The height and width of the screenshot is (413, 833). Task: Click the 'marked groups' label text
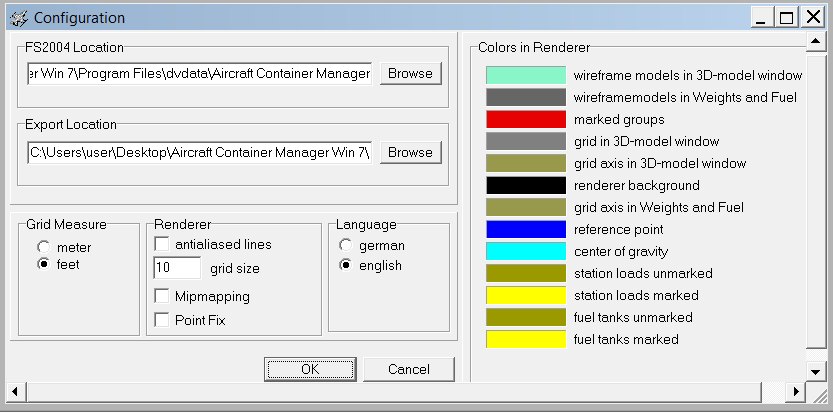[619, 120]
